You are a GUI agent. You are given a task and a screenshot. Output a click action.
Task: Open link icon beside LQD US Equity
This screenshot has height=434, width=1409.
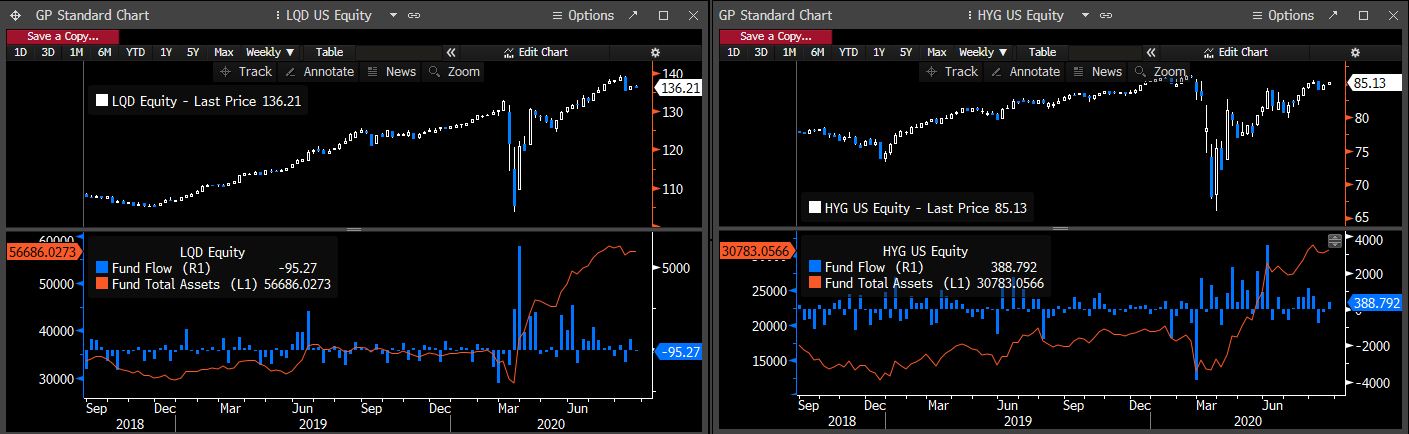pos(414,15)
